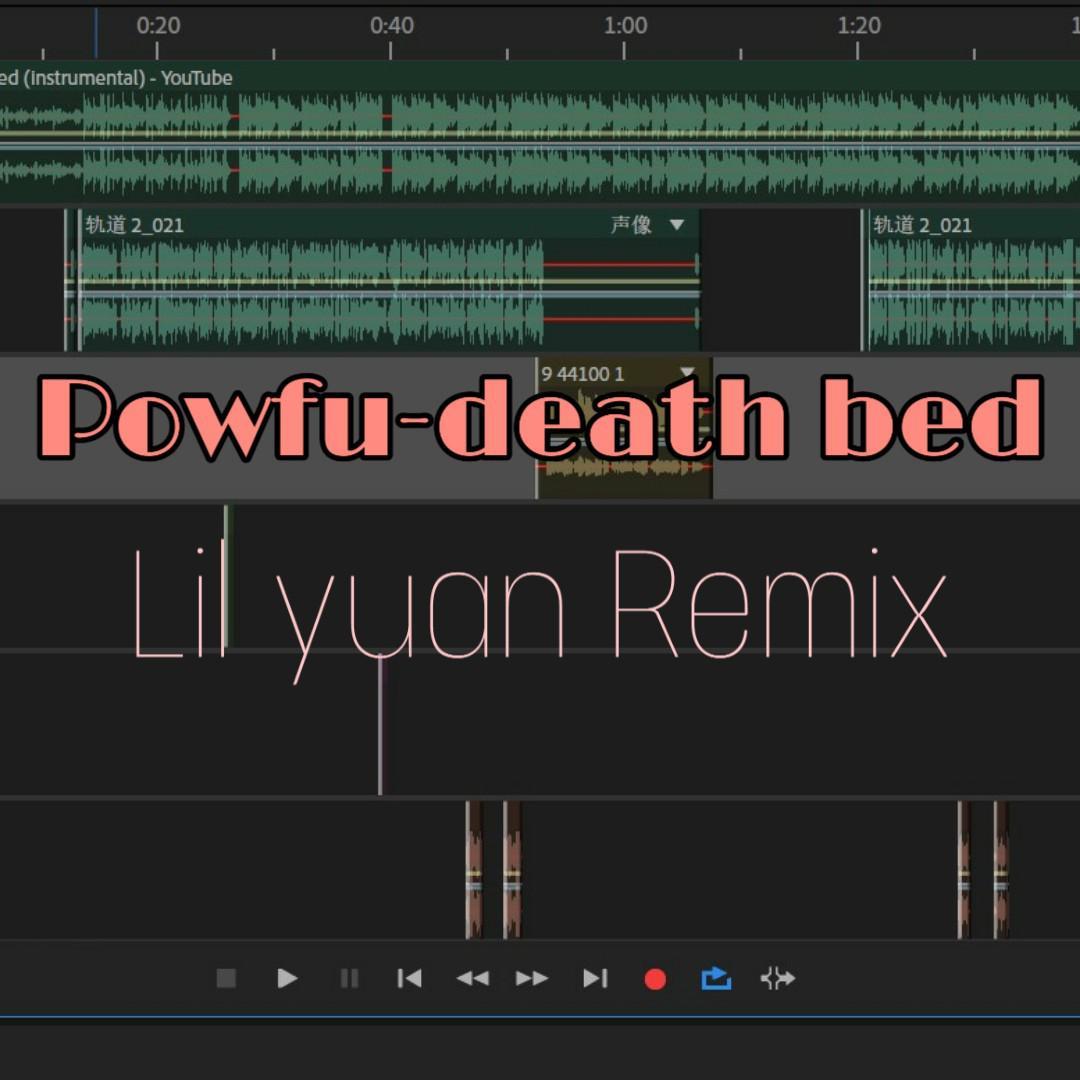Click the blue playhead marker on the ruler
This screenshot has height=1080, width=1080.
click(96, 33)
